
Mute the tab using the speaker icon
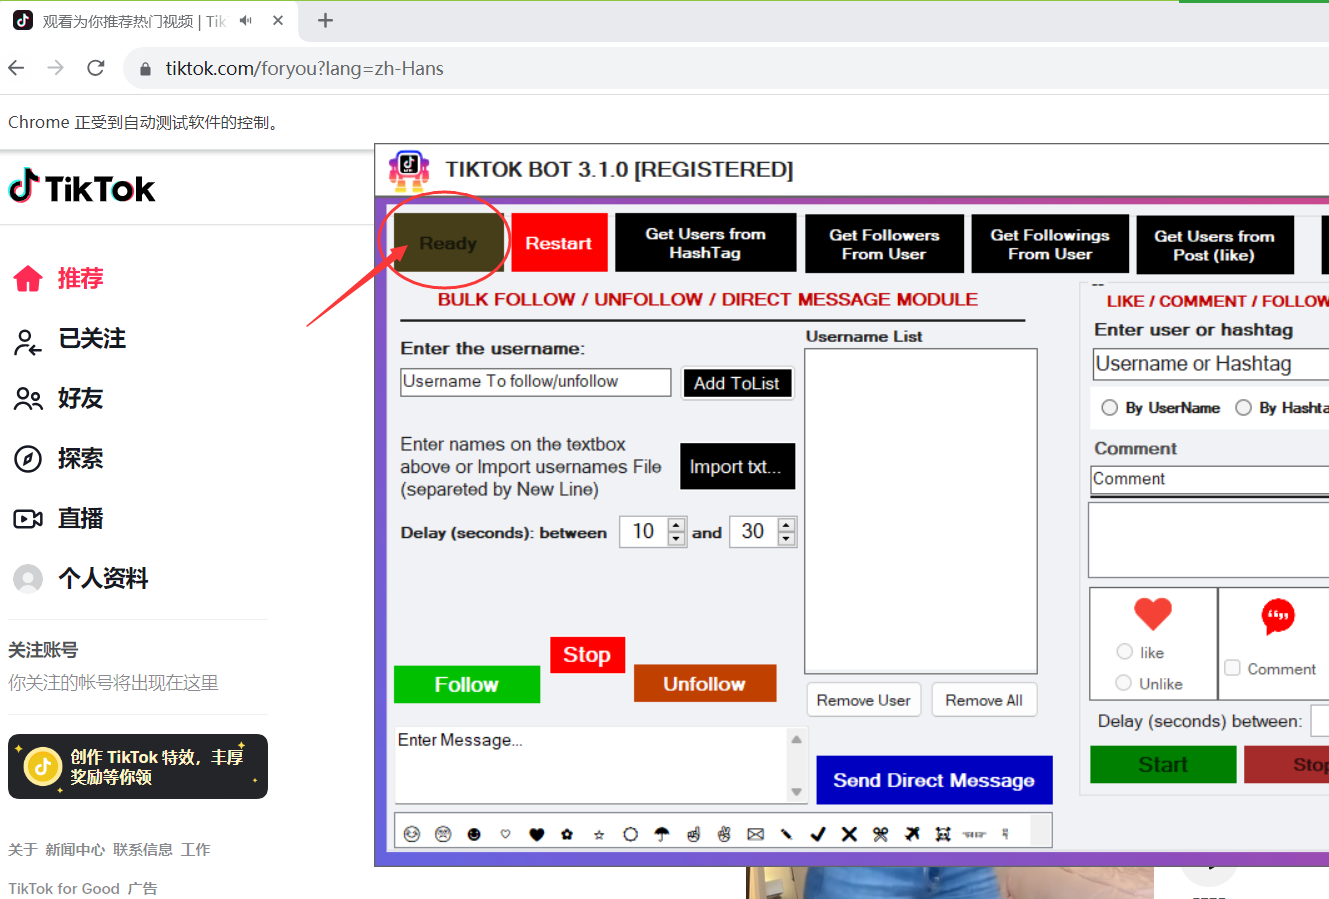(246, 20)
